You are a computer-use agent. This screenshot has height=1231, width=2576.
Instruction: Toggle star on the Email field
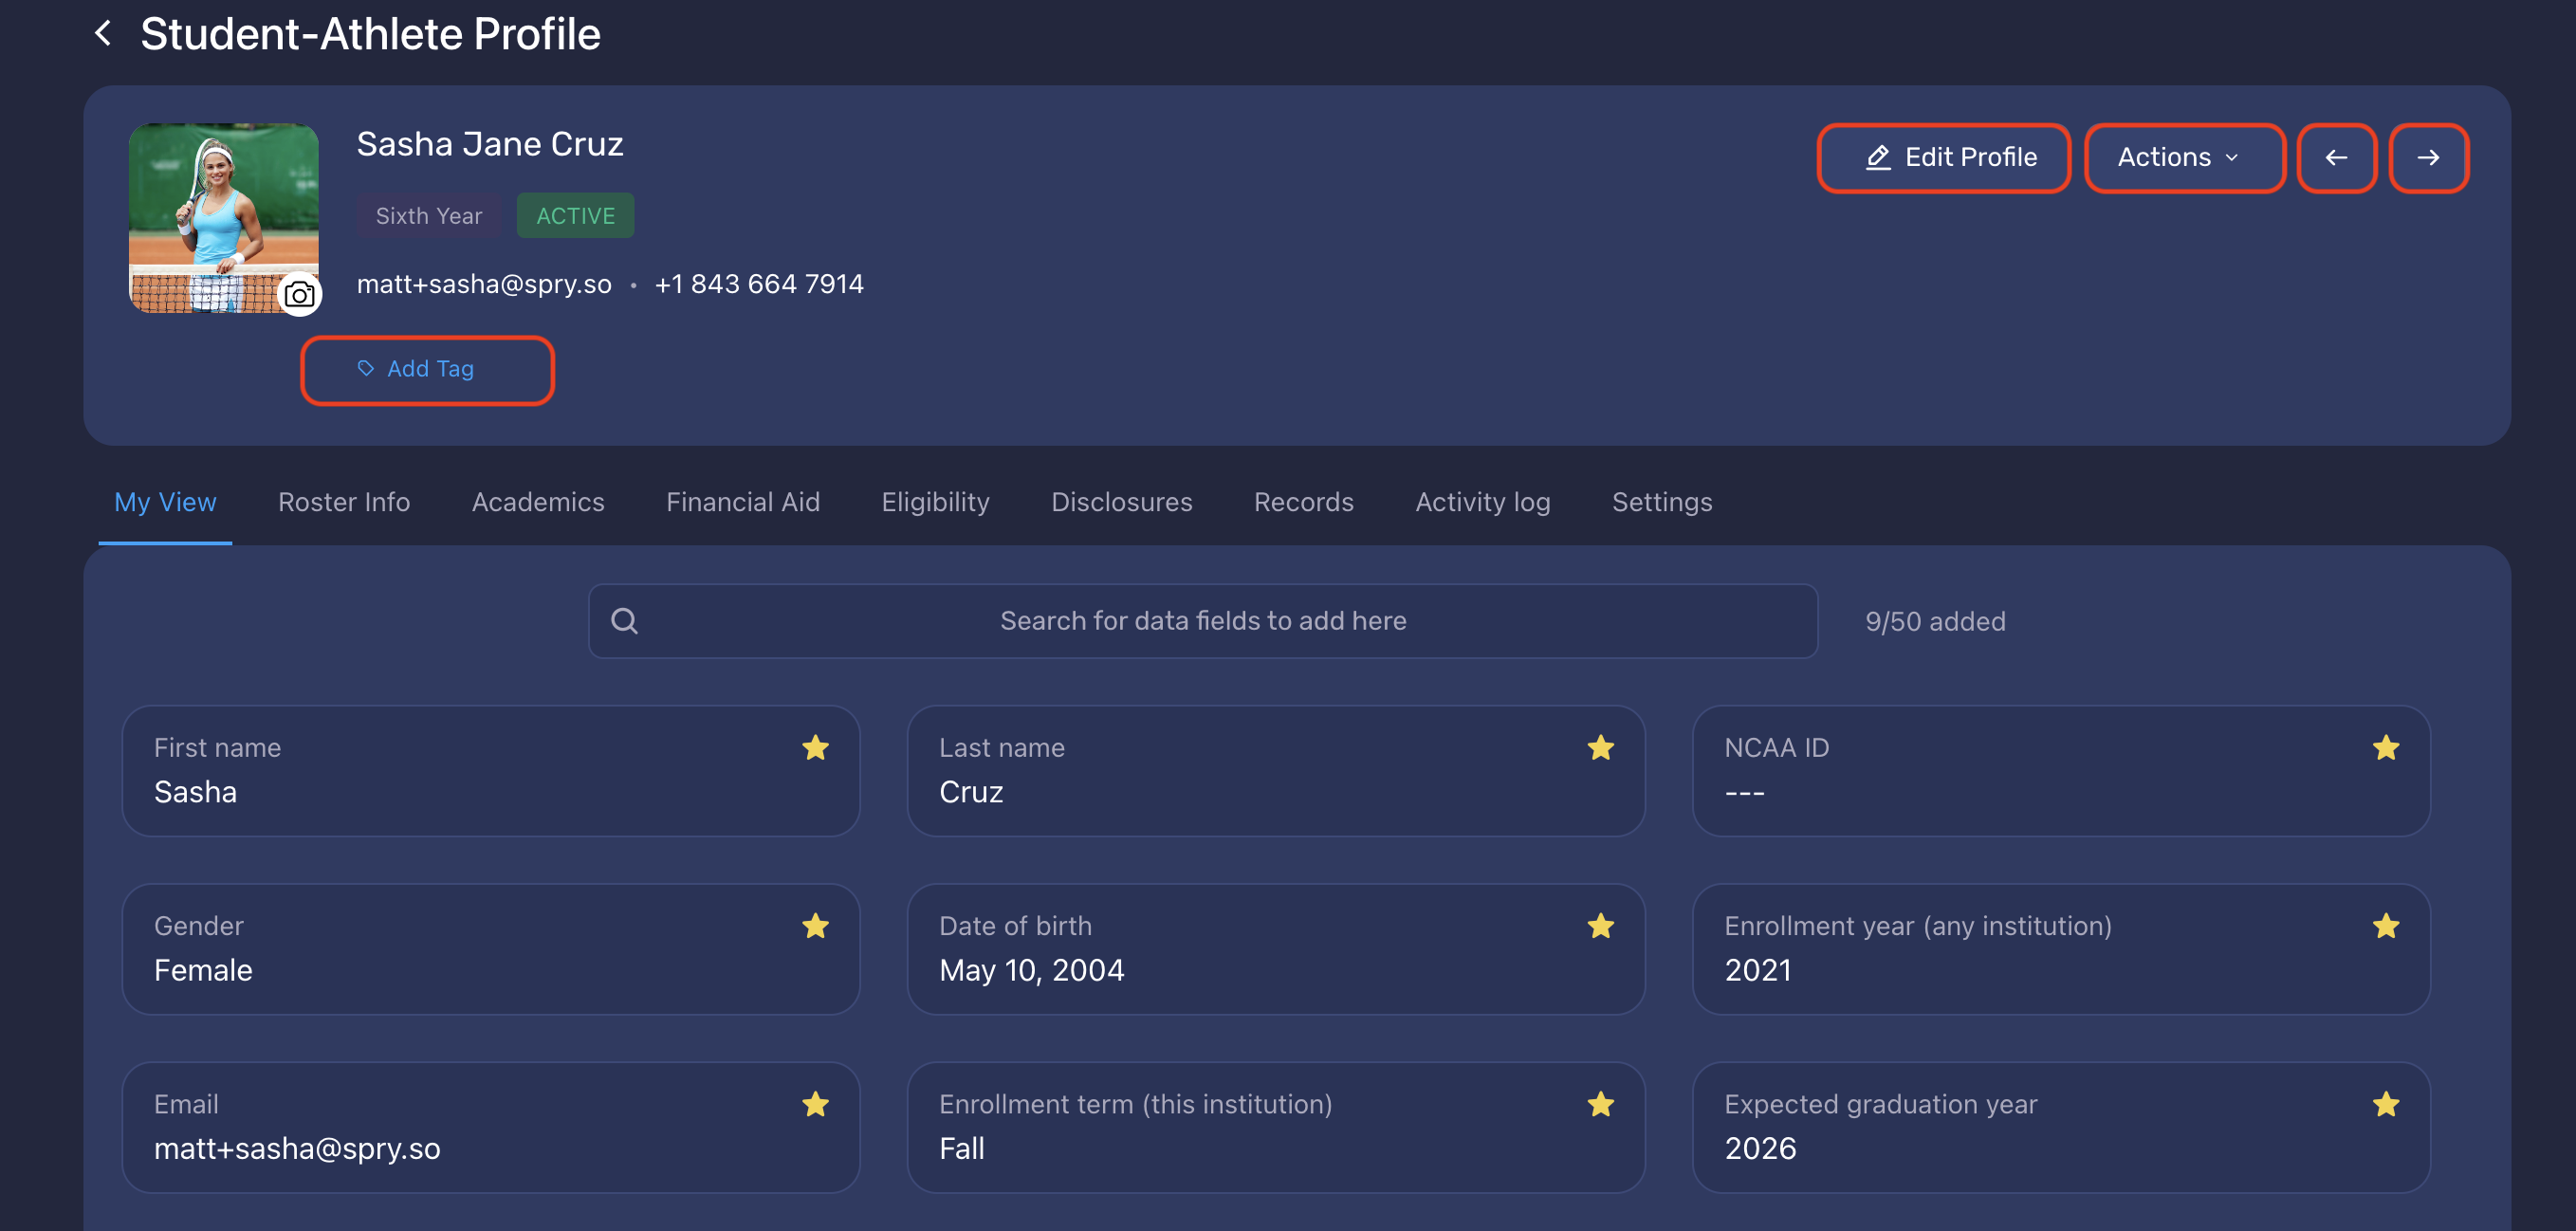pyautogui.click(x=815, y=1103)
